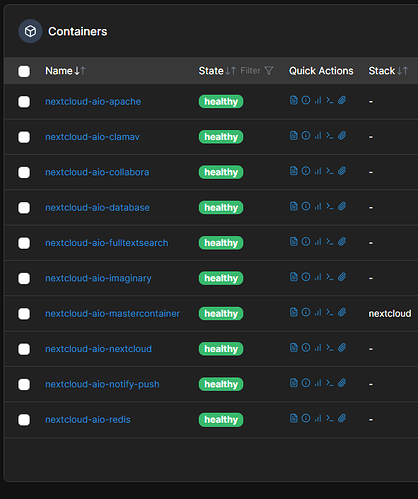Sort containers by Stack column
Image resolution: width=418 pixels, height=499 pixels.
388,71
